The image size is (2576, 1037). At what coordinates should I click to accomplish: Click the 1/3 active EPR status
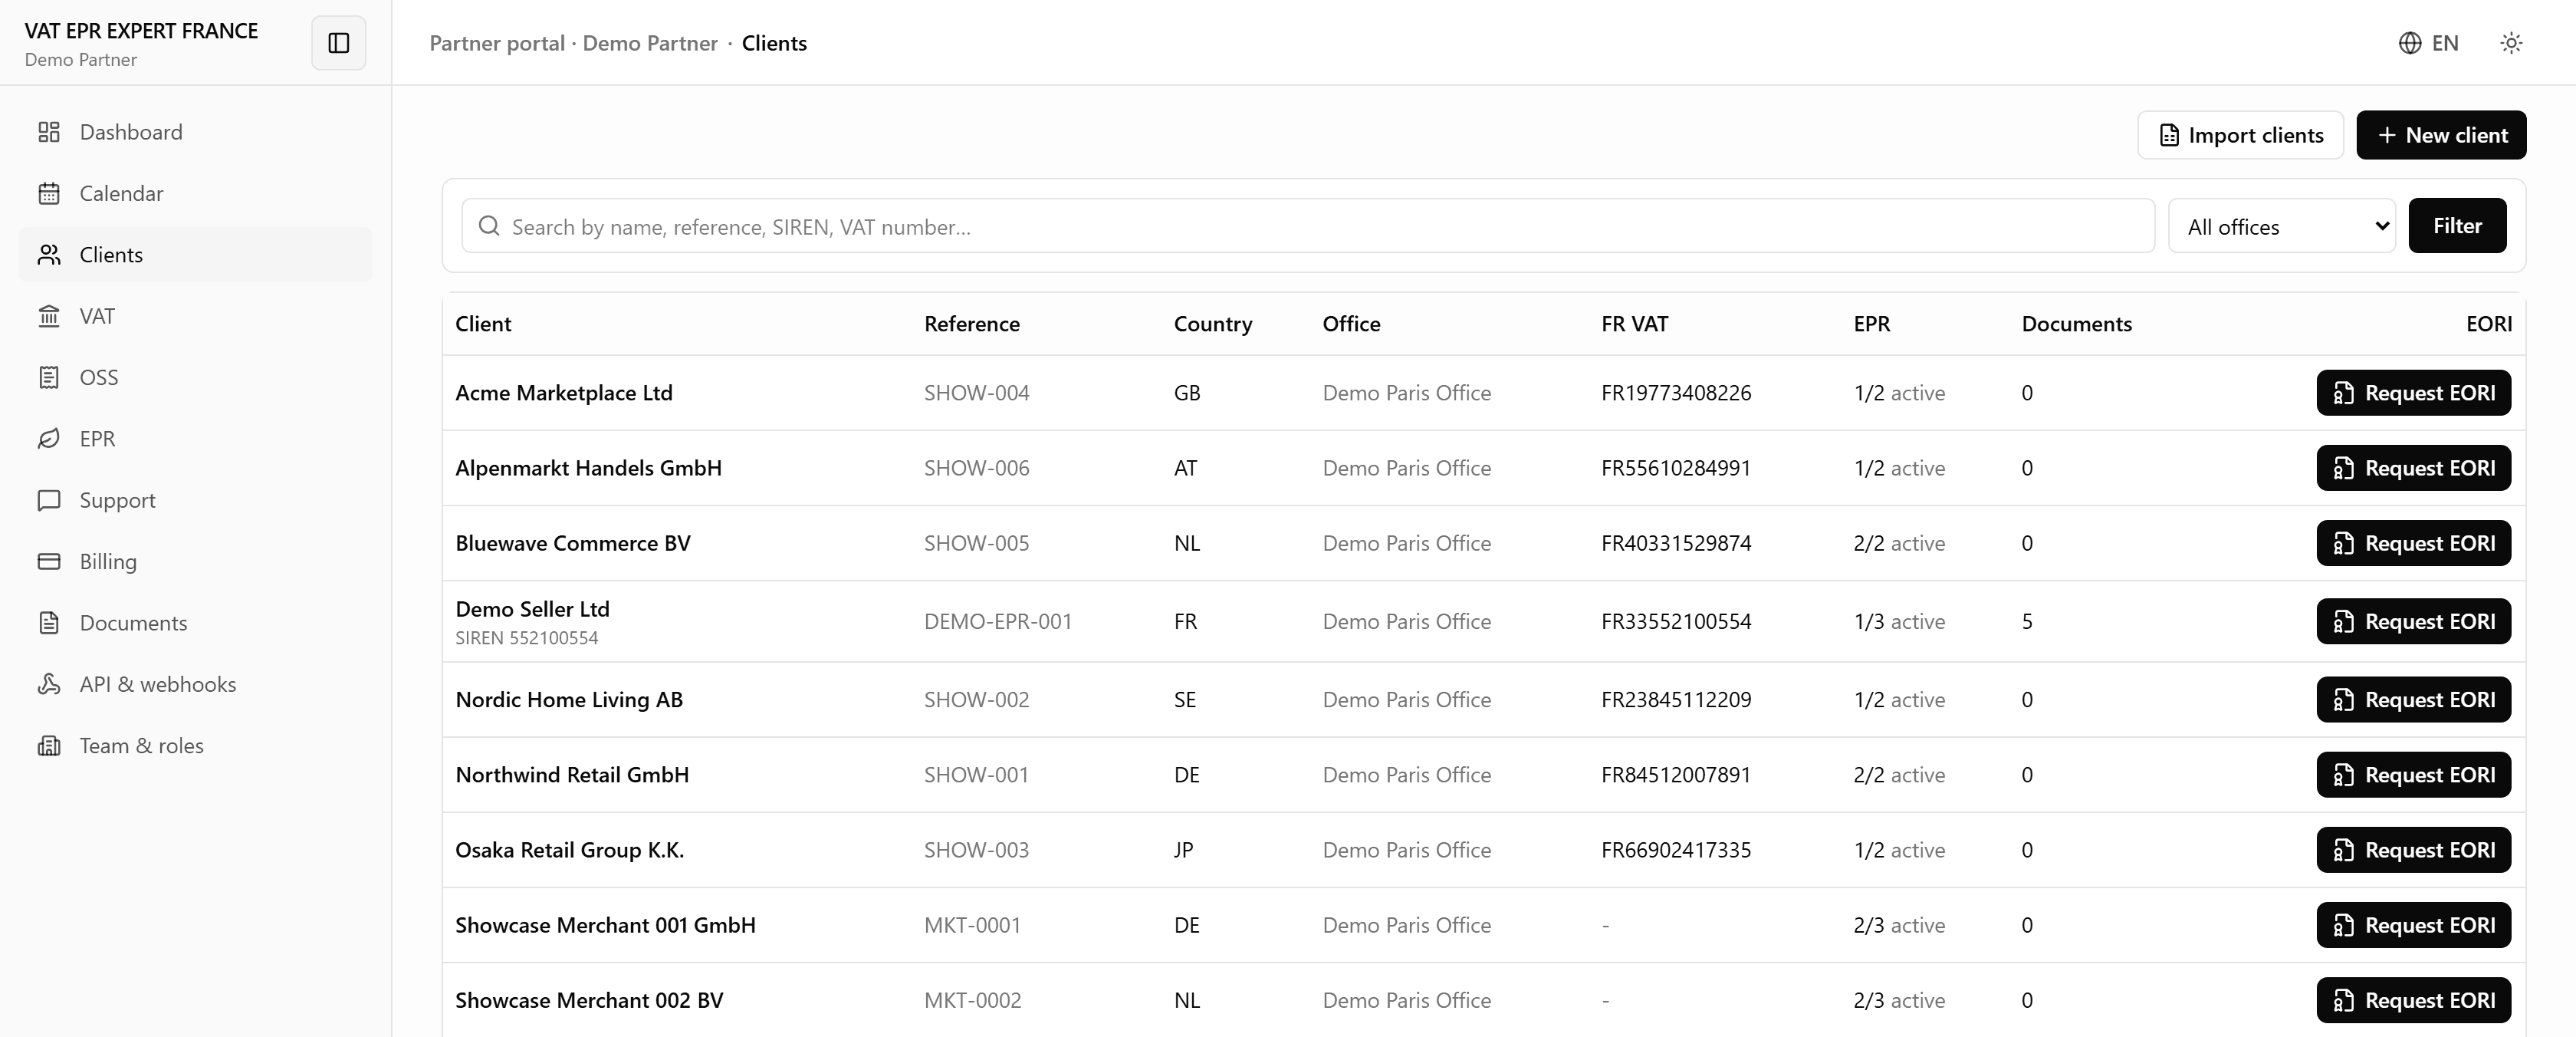click(x=1899, y=621)
